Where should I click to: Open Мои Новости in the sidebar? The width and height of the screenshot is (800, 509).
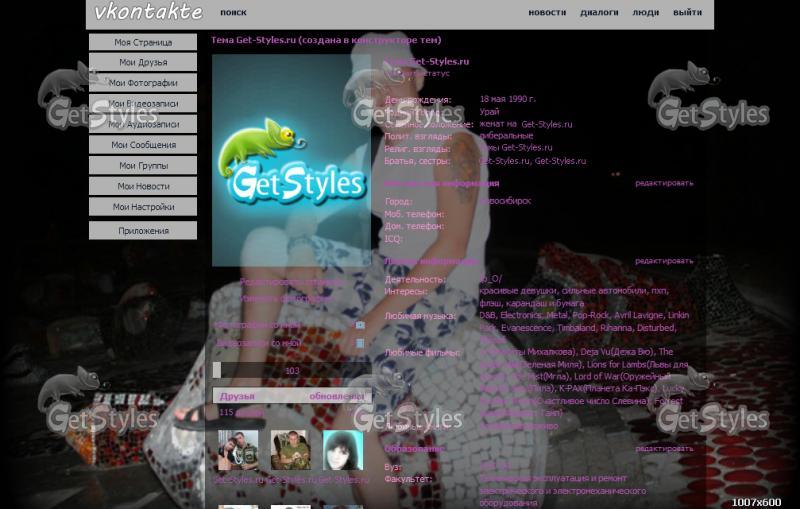tap(143, 186)
